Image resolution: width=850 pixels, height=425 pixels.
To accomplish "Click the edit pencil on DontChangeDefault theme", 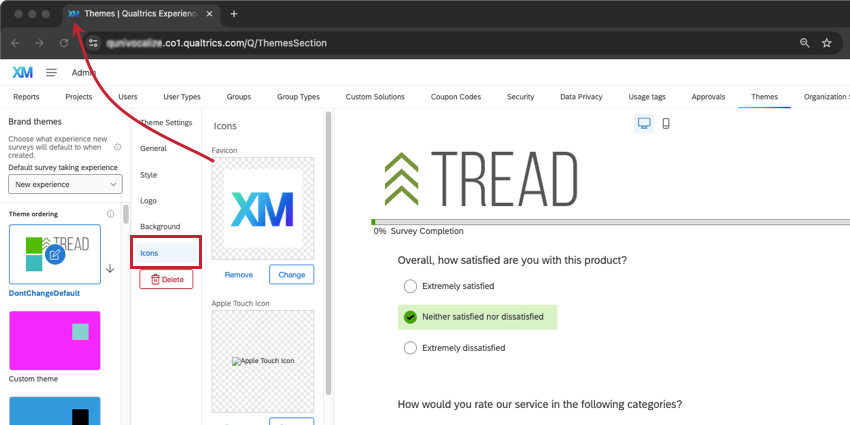I will (55, 254).
